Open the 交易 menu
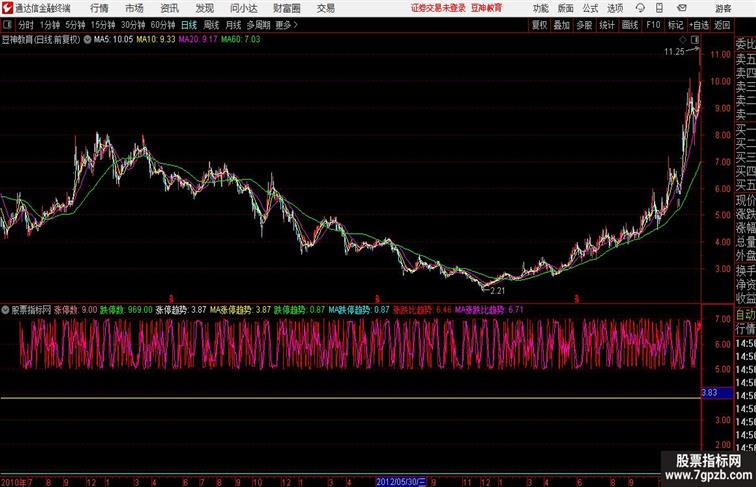 325,8
